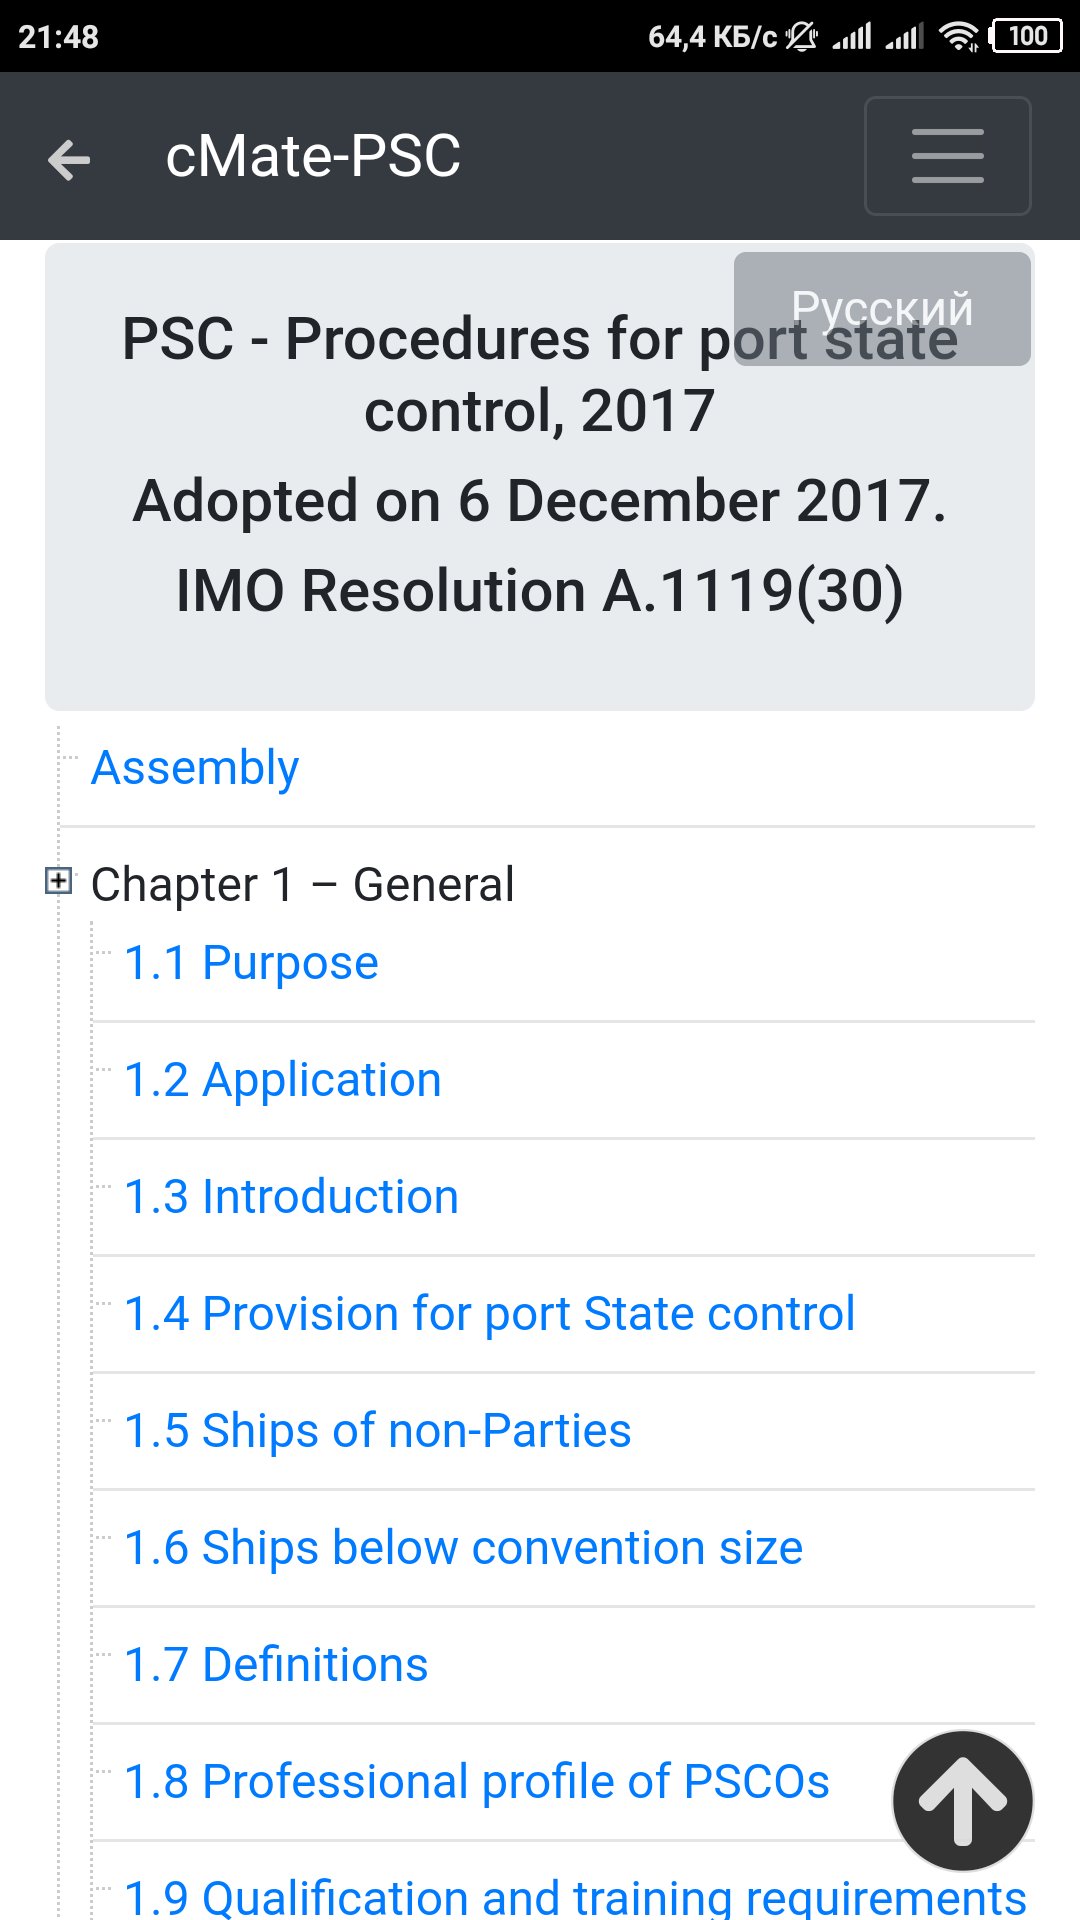Tap the scroll-to-top arrow button

[962, 1800]
